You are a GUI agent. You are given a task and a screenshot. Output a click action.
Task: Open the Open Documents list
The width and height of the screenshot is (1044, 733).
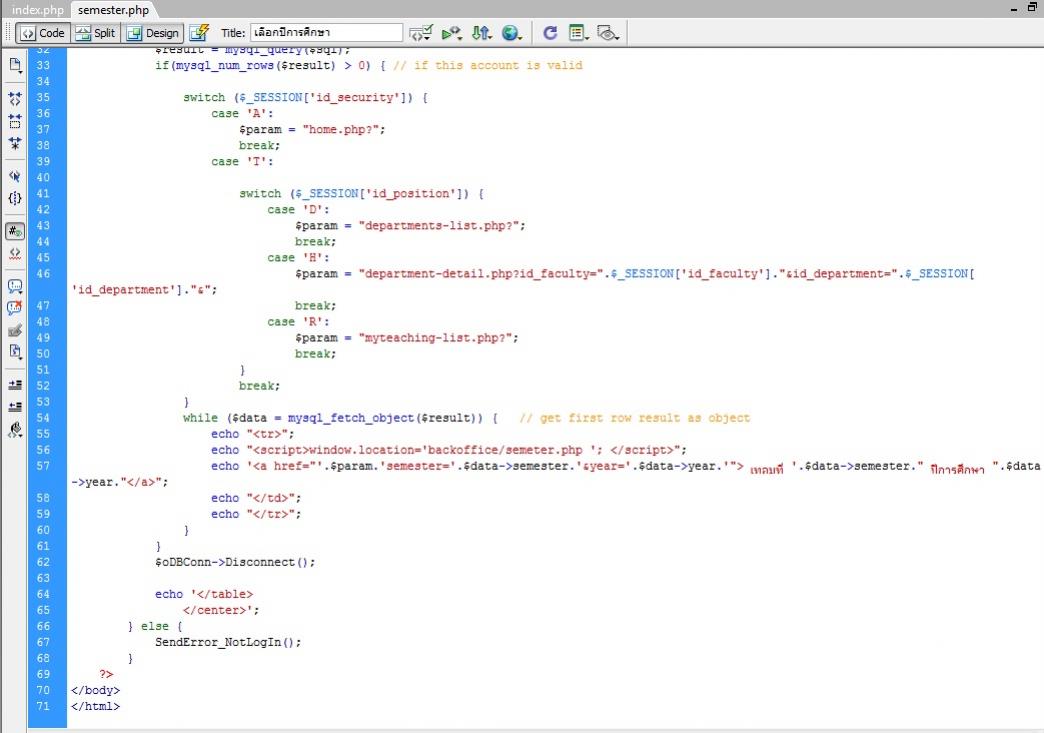tap(15, 65)
